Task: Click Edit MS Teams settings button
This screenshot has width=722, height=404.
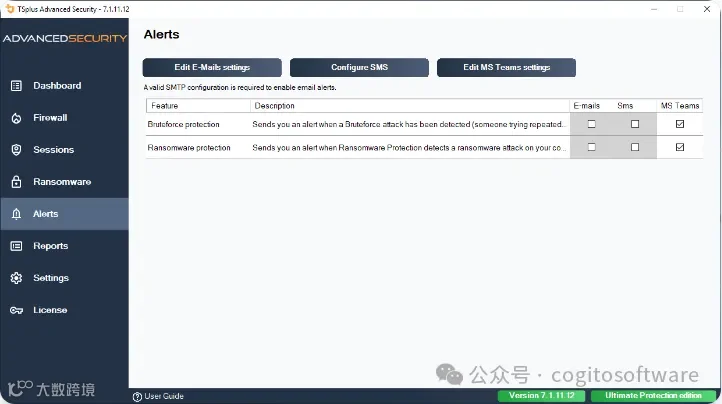Action: [507, 67]
